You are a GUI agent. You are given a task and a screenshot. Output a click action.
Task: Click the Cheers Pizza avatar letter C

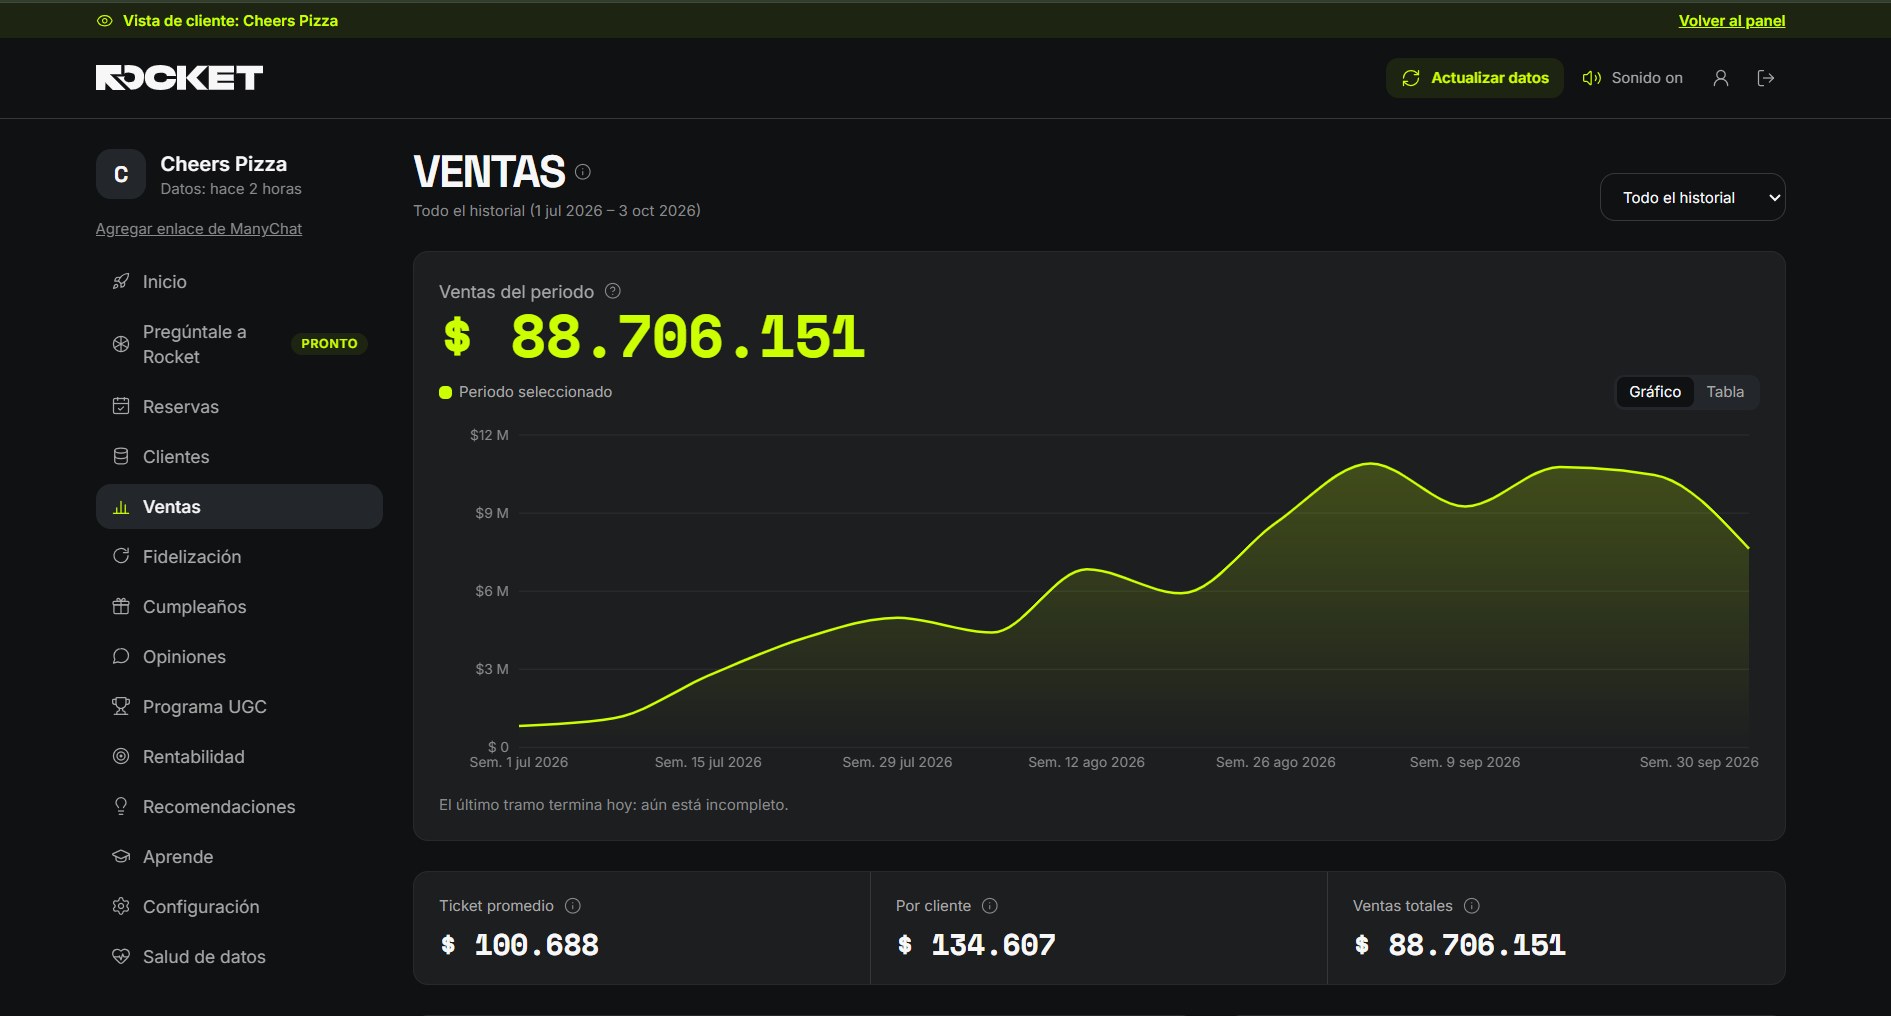pos(121,175)
